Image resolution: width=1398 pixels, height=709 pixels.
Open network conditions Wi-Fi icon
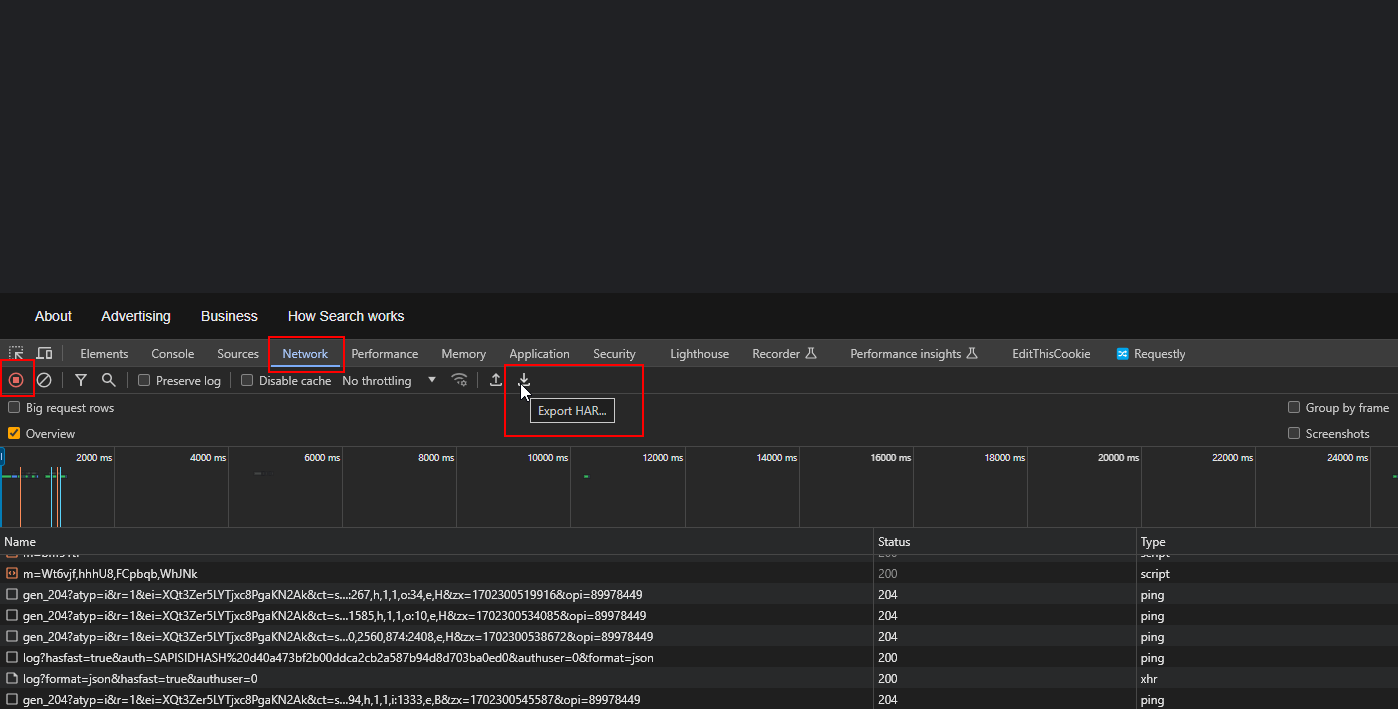[x=460, y=380]
